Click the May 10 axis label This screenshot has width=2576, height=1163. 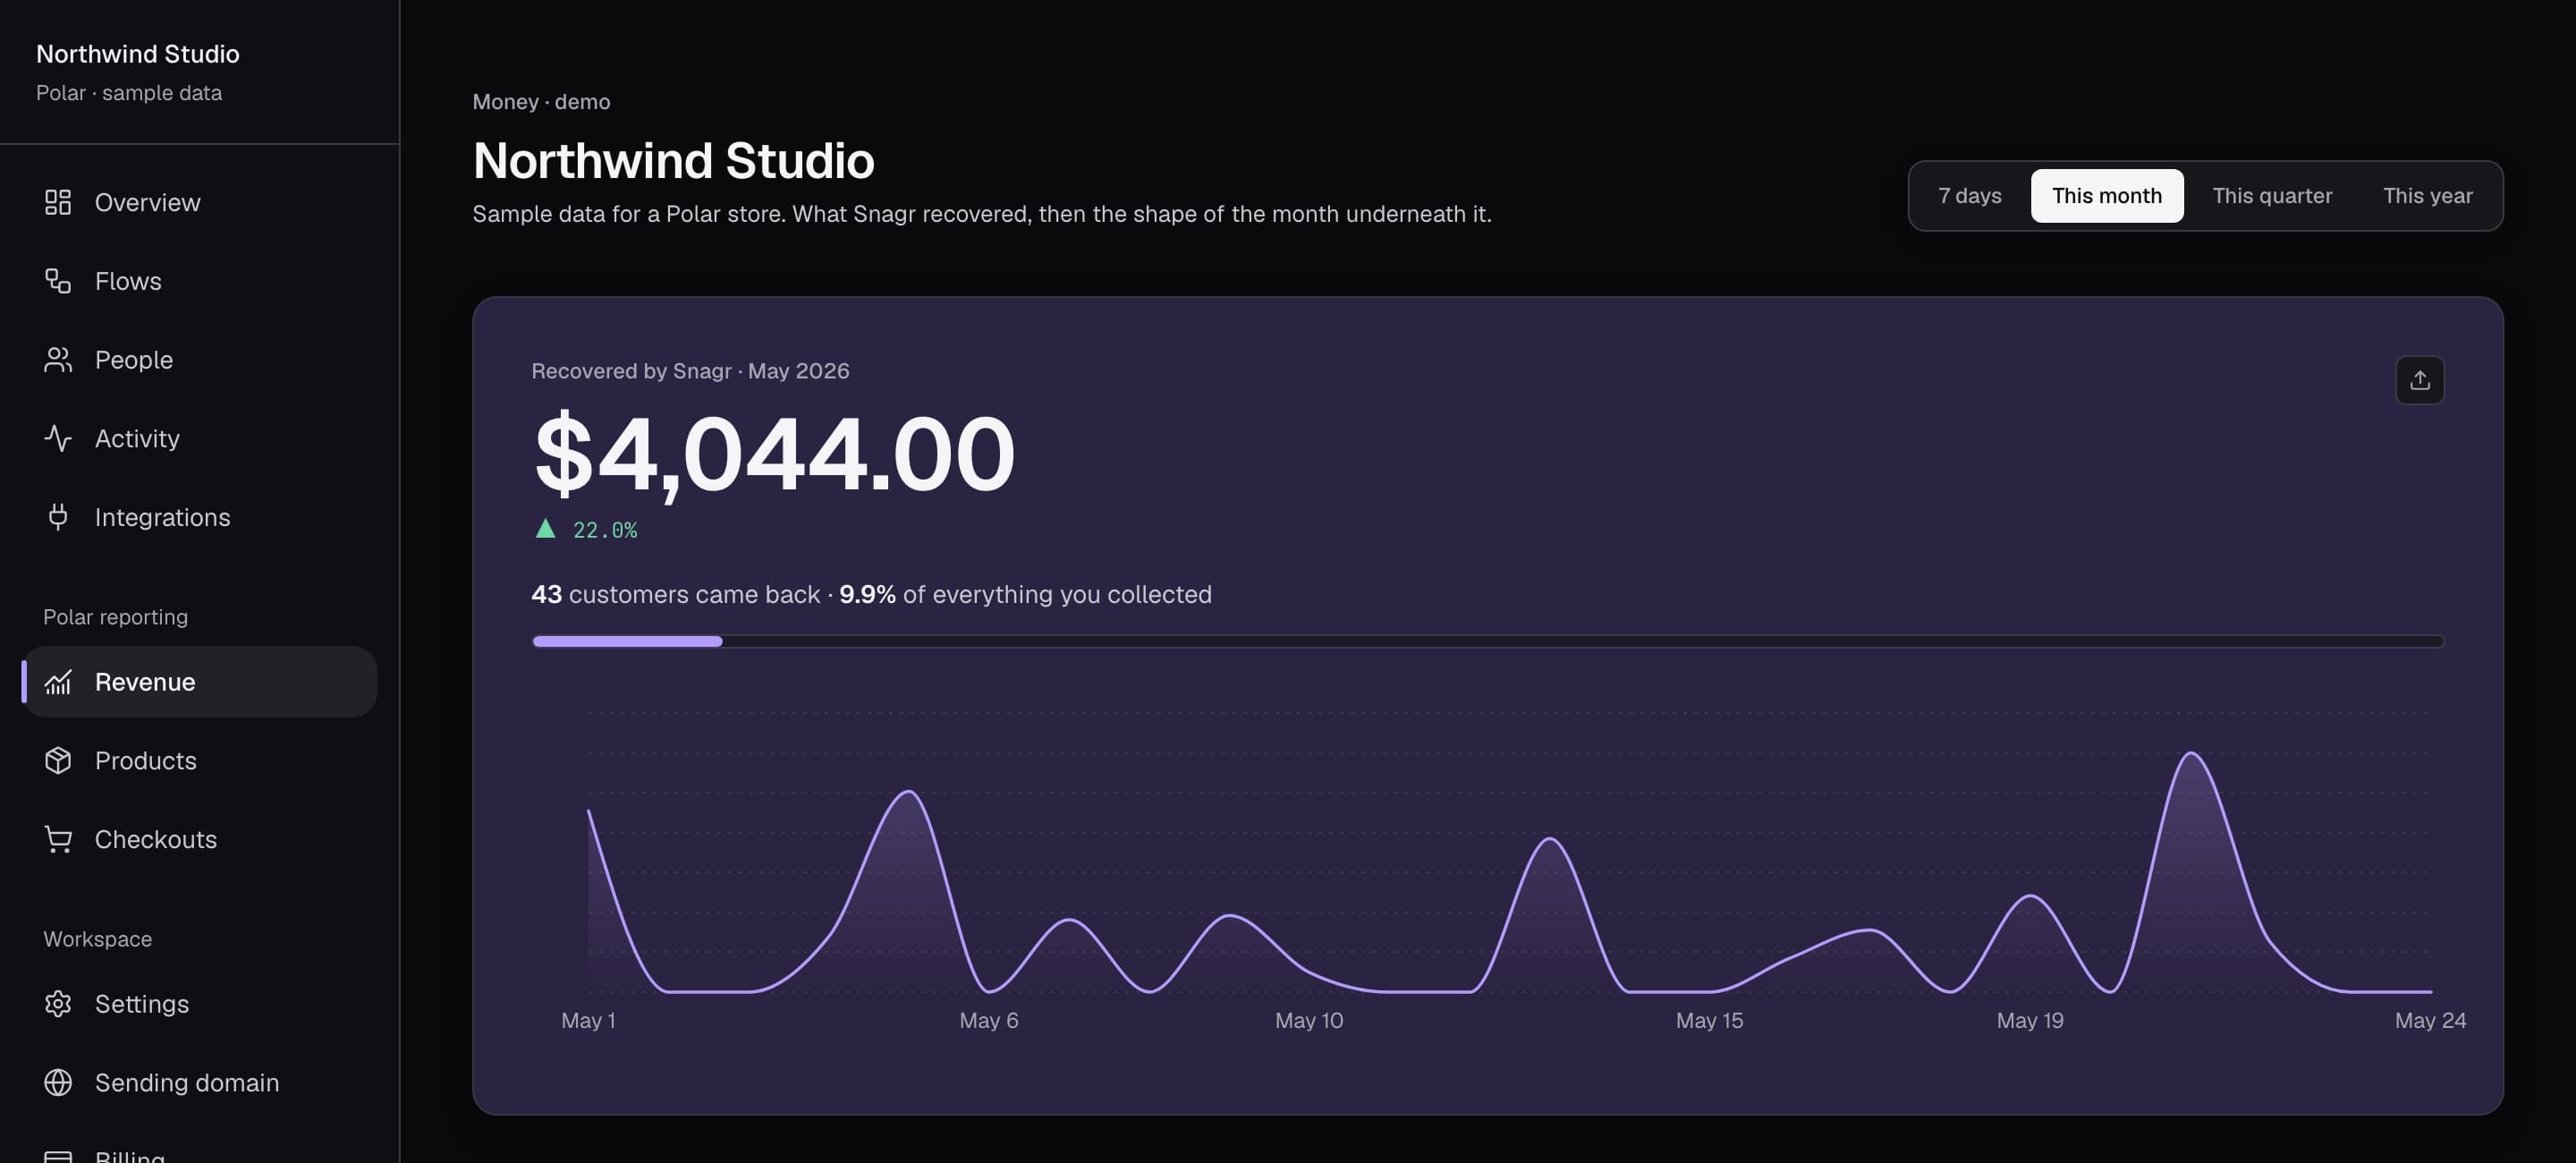coord(1308,1020)
